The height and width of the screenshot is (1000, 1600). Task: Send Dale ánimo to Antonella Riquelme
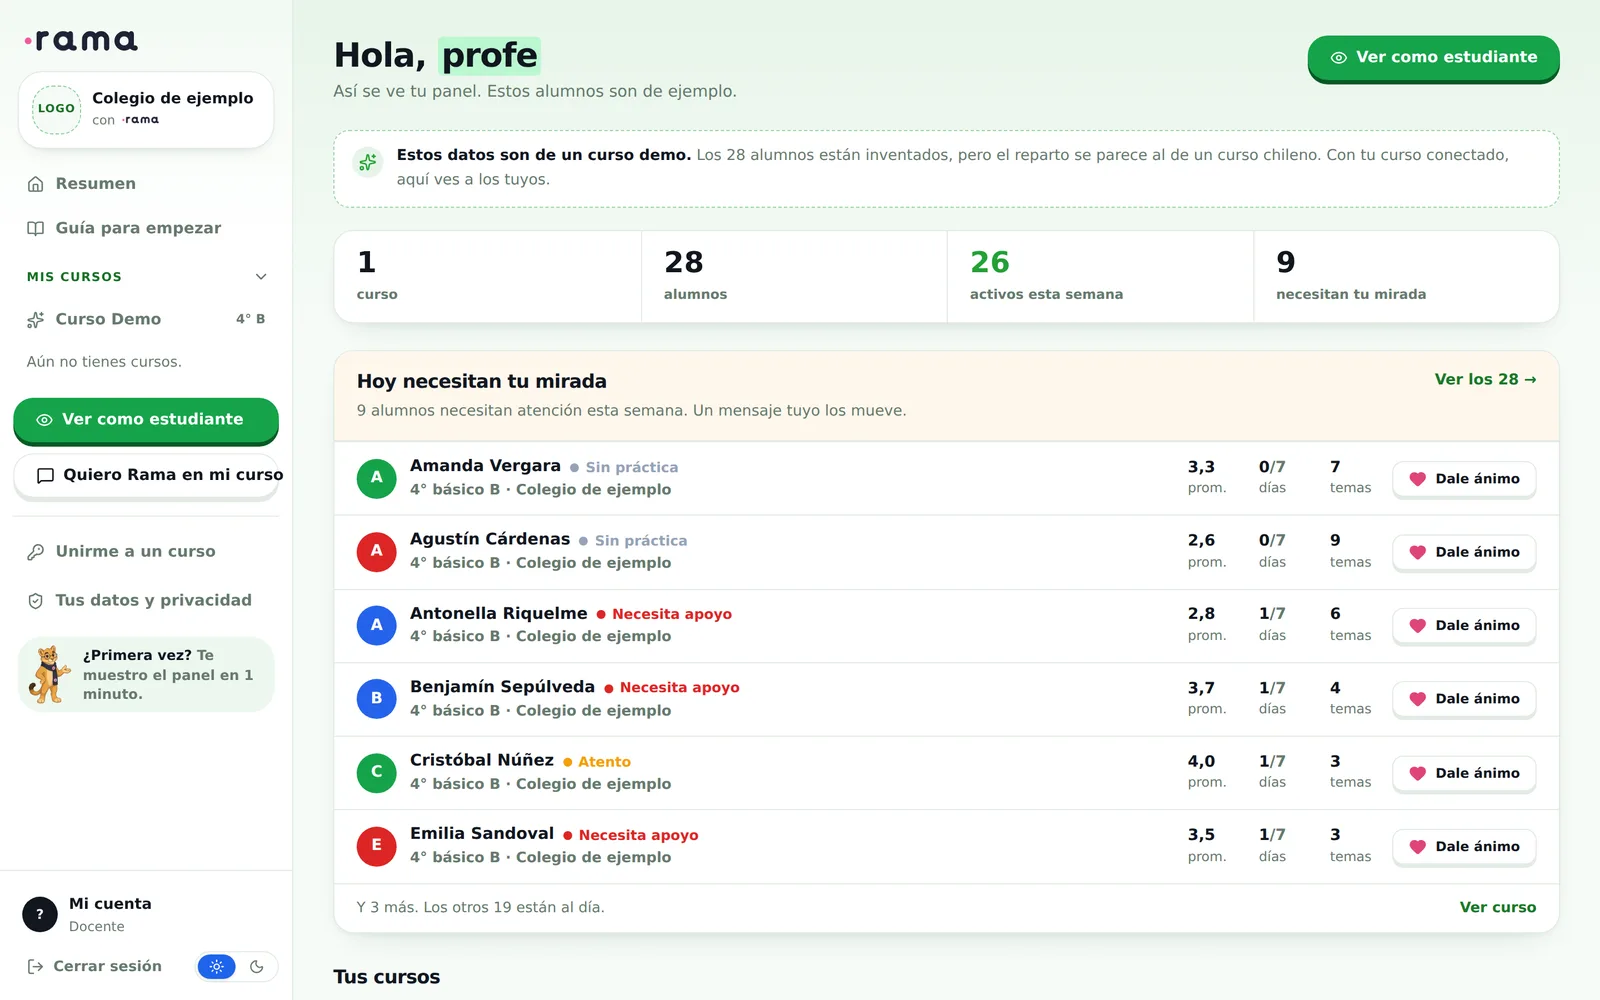(x=1464, y=626)
